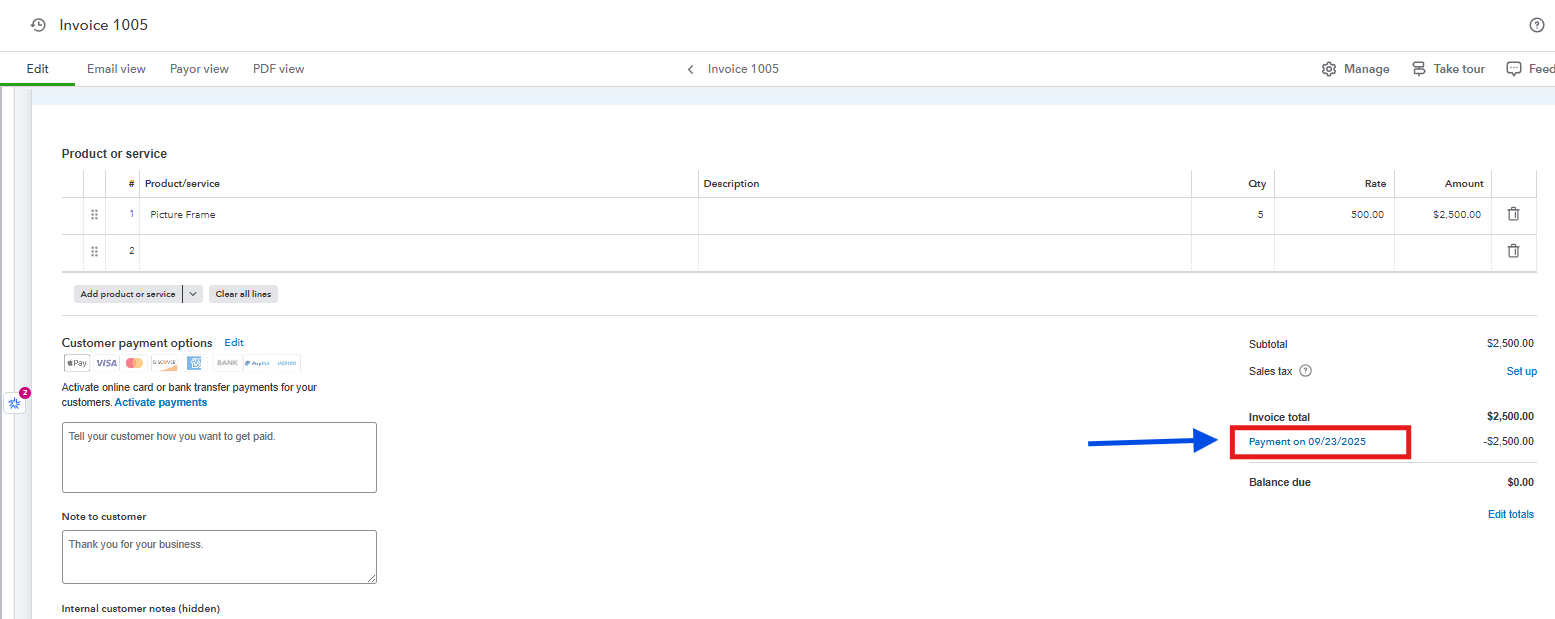Click the help question mark icon

pyautogui.click(x=1537, y=25)
